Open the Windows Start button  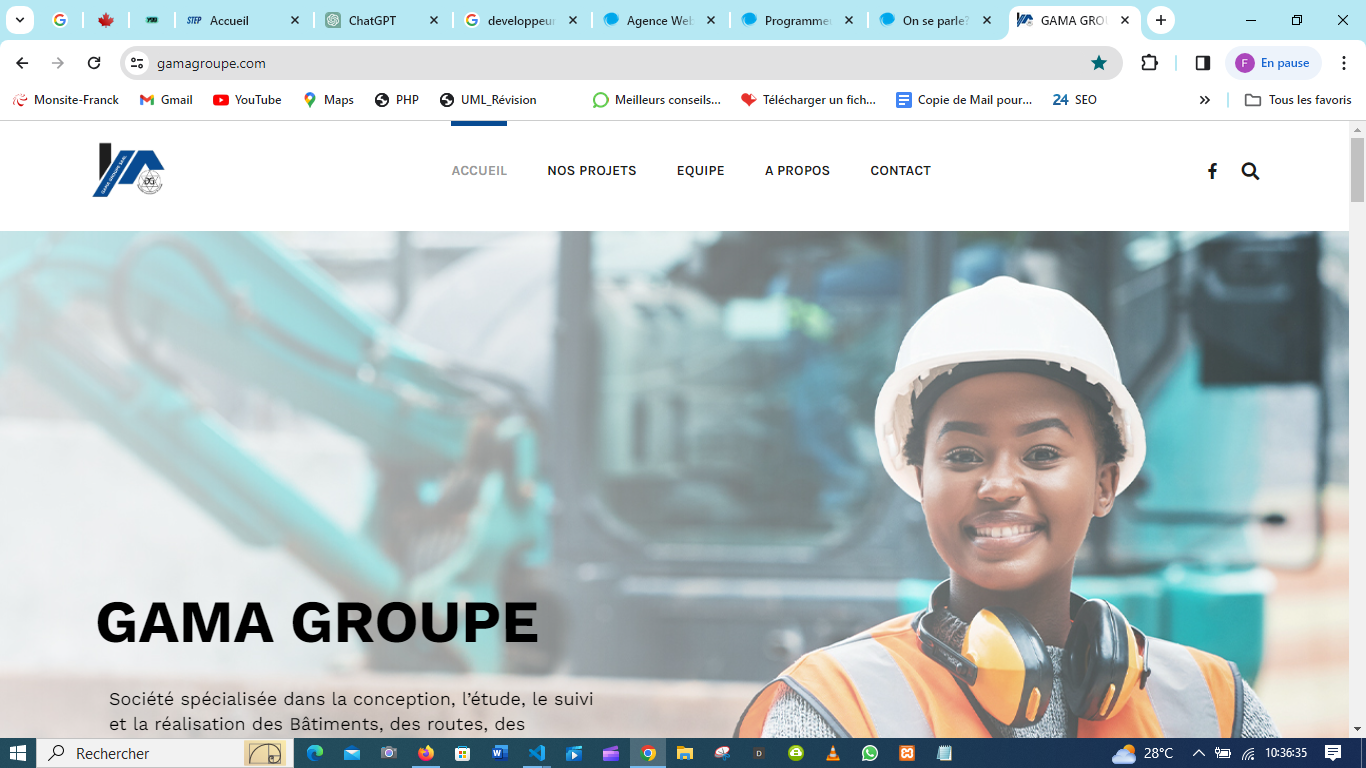click(x=18, y=753)
